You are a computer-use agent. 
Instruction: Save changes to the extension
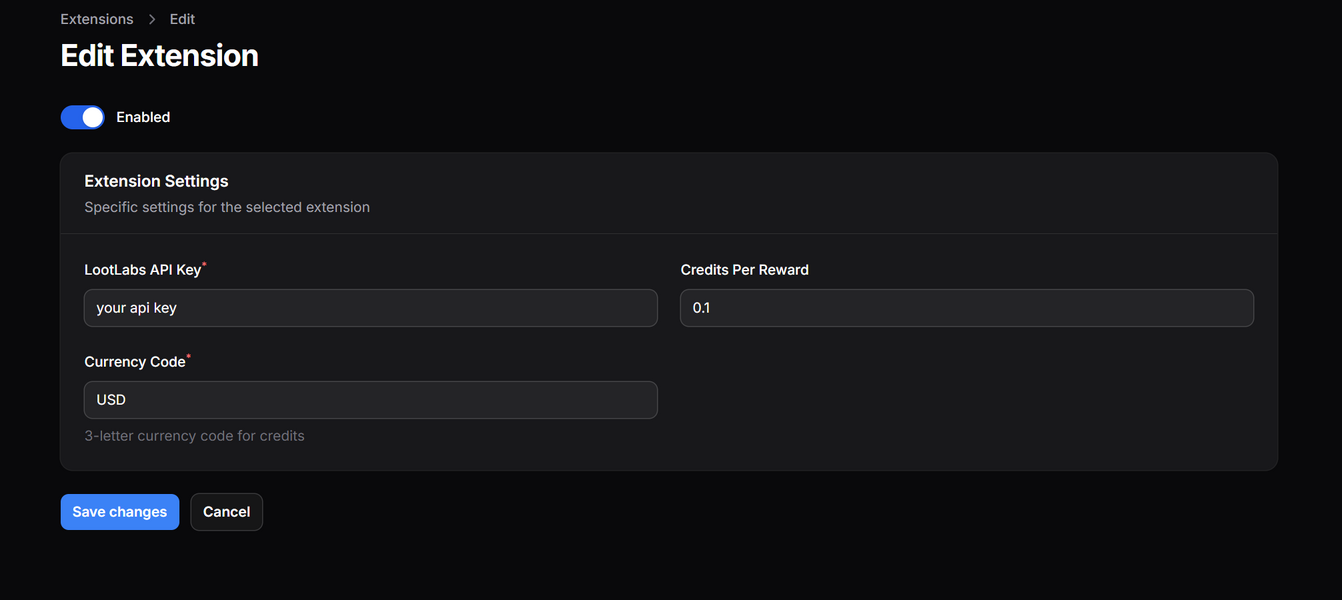coord(120,512)
